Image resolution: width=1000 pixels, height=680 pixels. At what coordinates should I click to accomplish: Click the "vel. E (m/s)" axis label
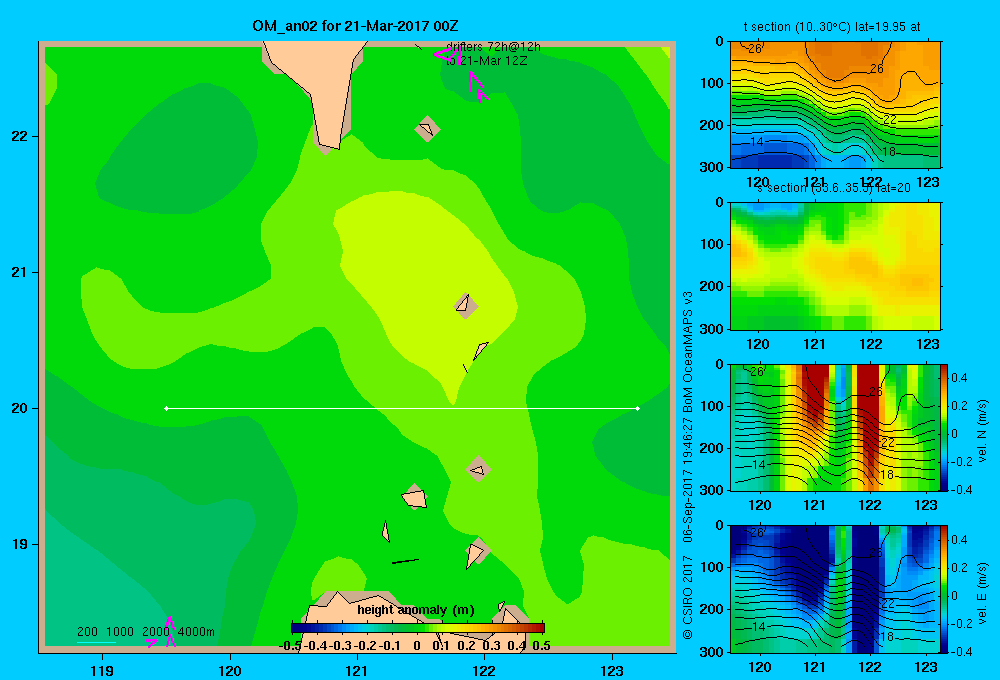click(983, 593)
